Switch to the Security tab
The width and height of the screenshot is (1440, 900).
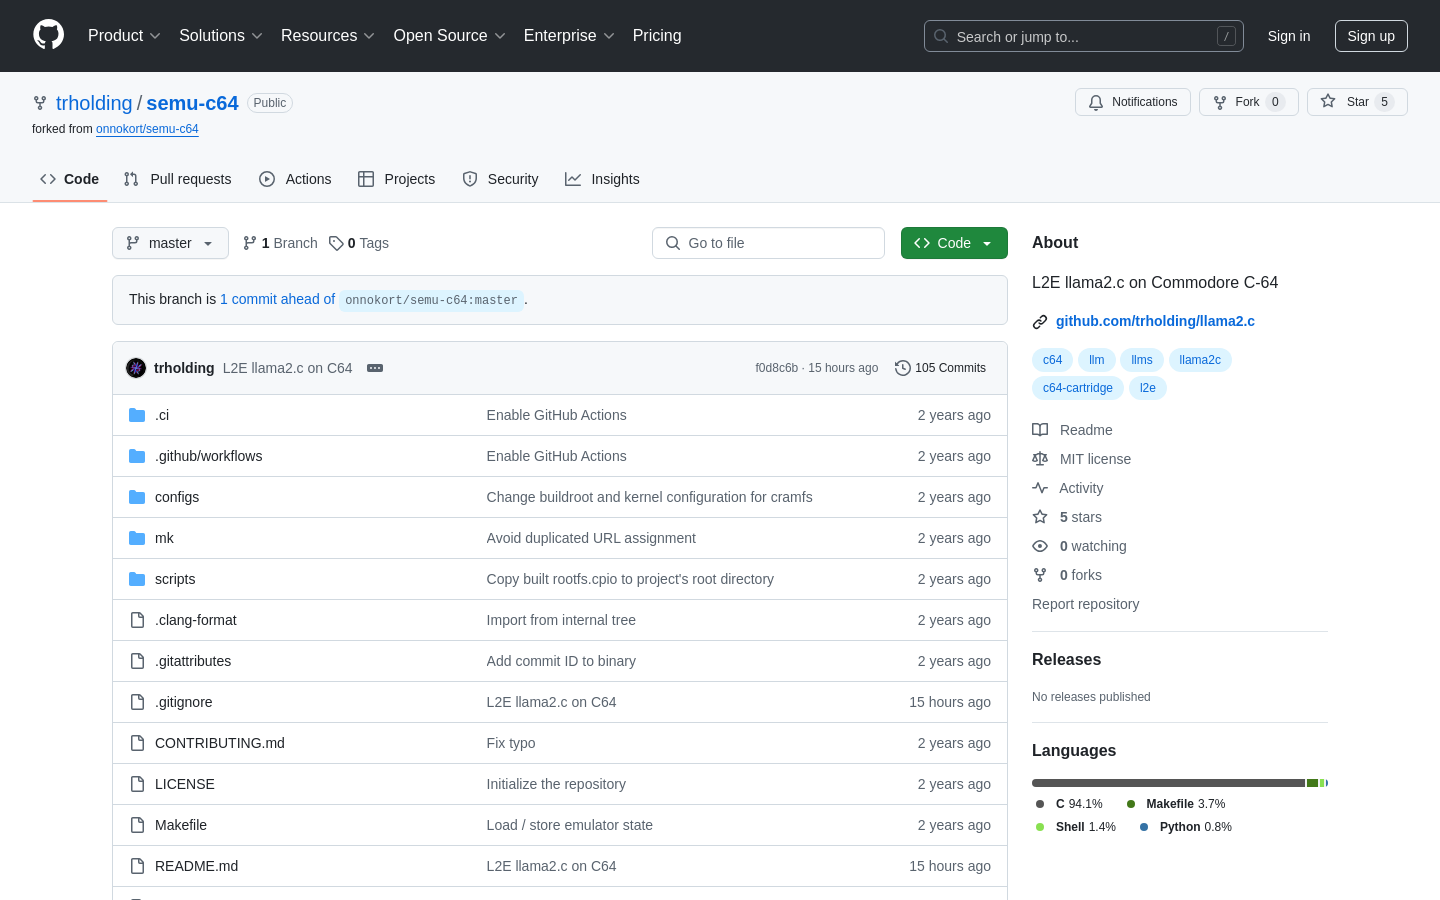click(500, 179)
